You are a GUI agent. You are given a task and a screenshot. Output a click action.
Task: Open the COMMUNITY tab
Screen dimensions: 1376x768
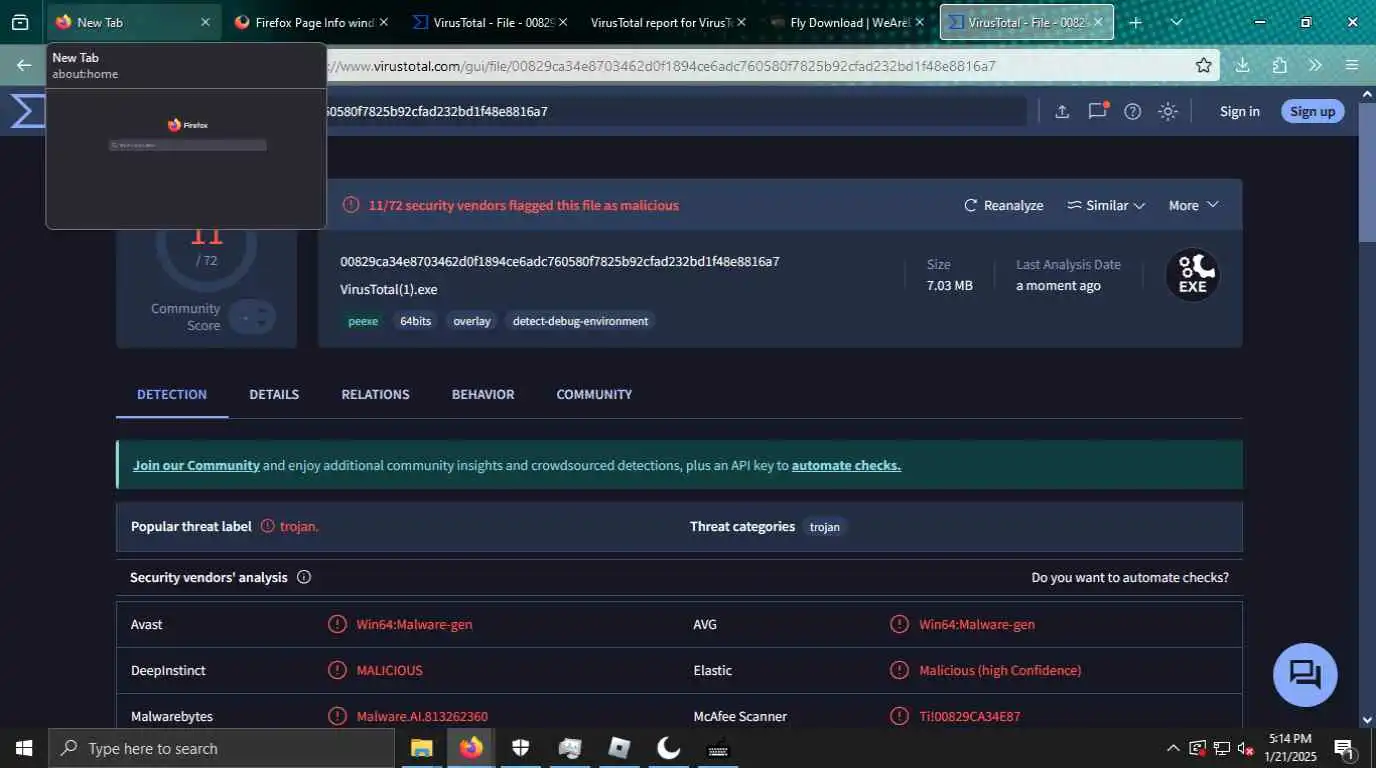click(x=594, y=394)
